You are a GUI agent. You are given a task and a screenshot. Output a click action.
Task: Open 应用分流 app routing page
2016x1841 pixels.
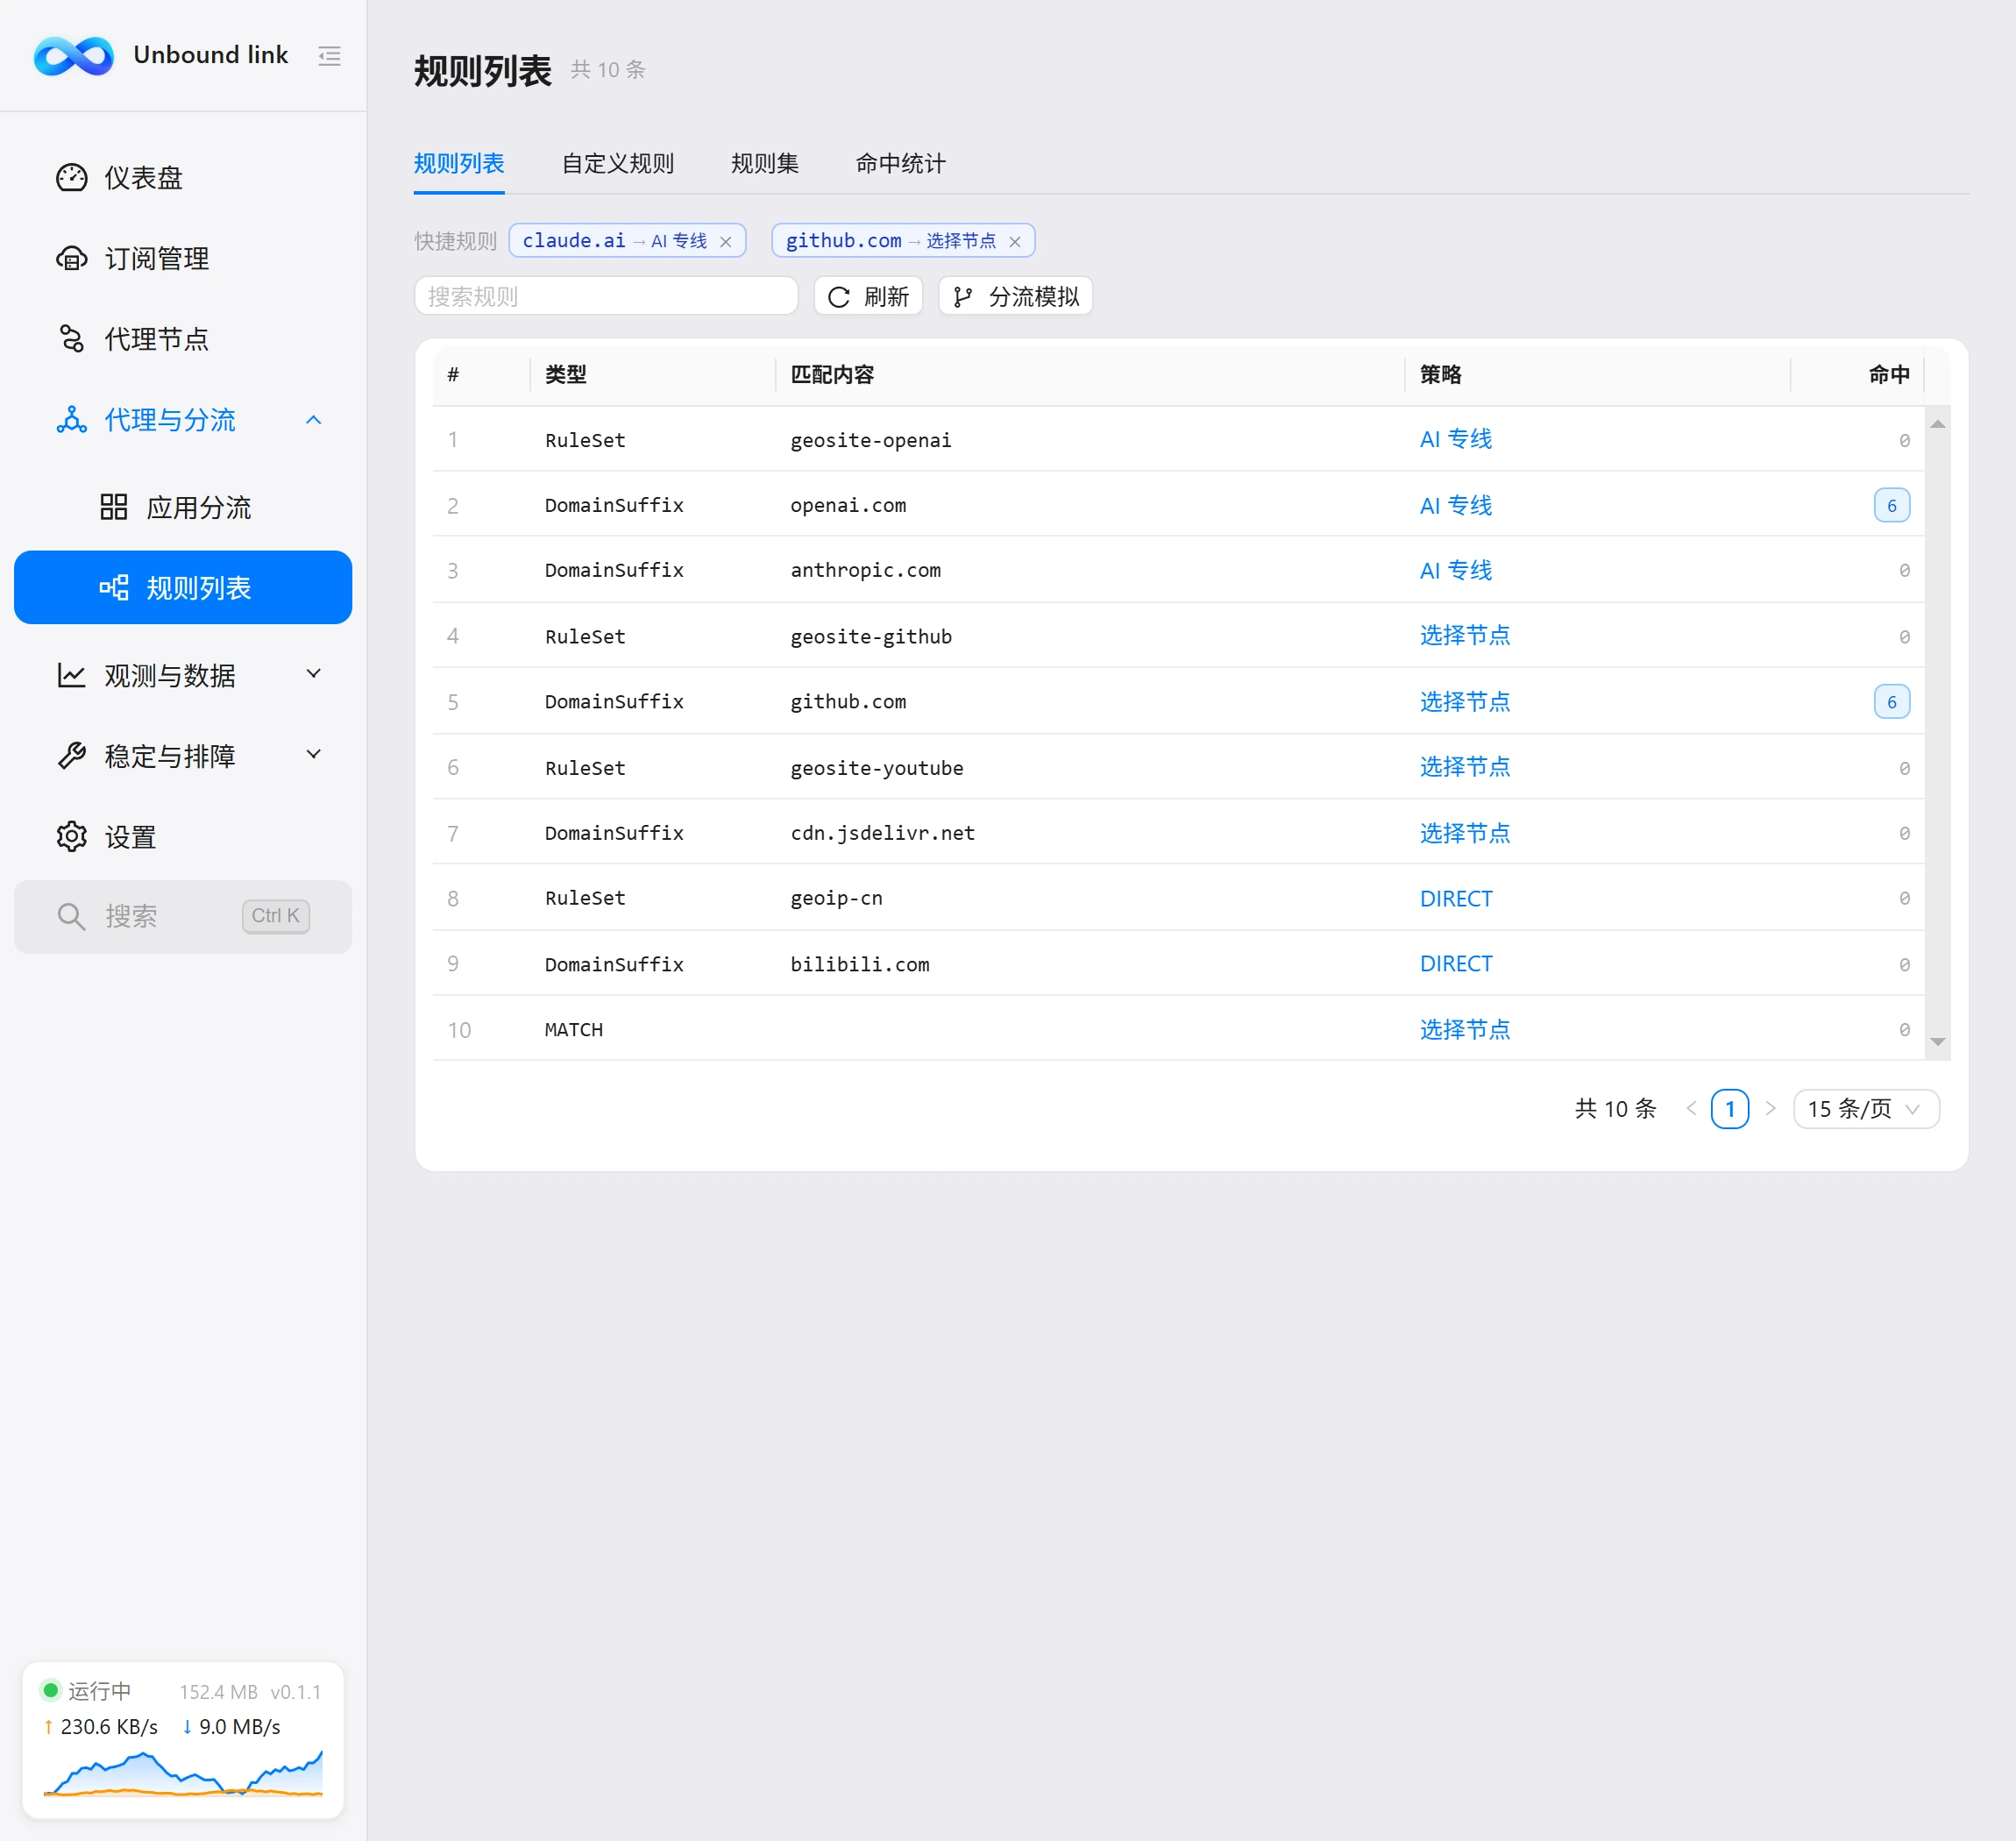[x=183, y=507]
